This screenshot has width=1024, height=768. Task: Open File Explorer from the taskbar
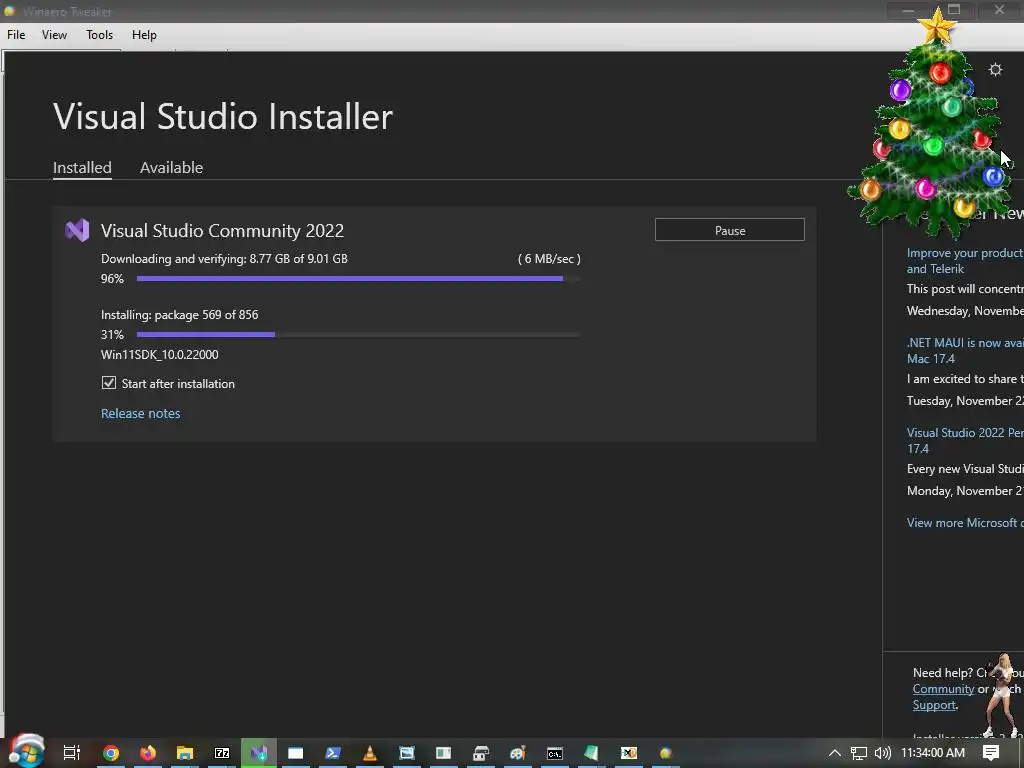tap(185, 753)
